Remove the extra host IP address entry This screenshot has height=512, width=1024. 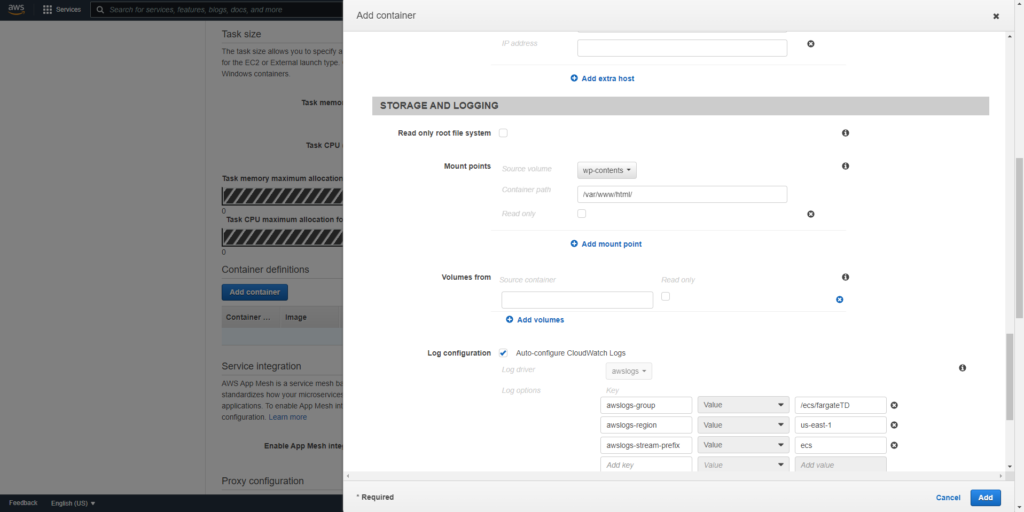click(x=811, y=44)
